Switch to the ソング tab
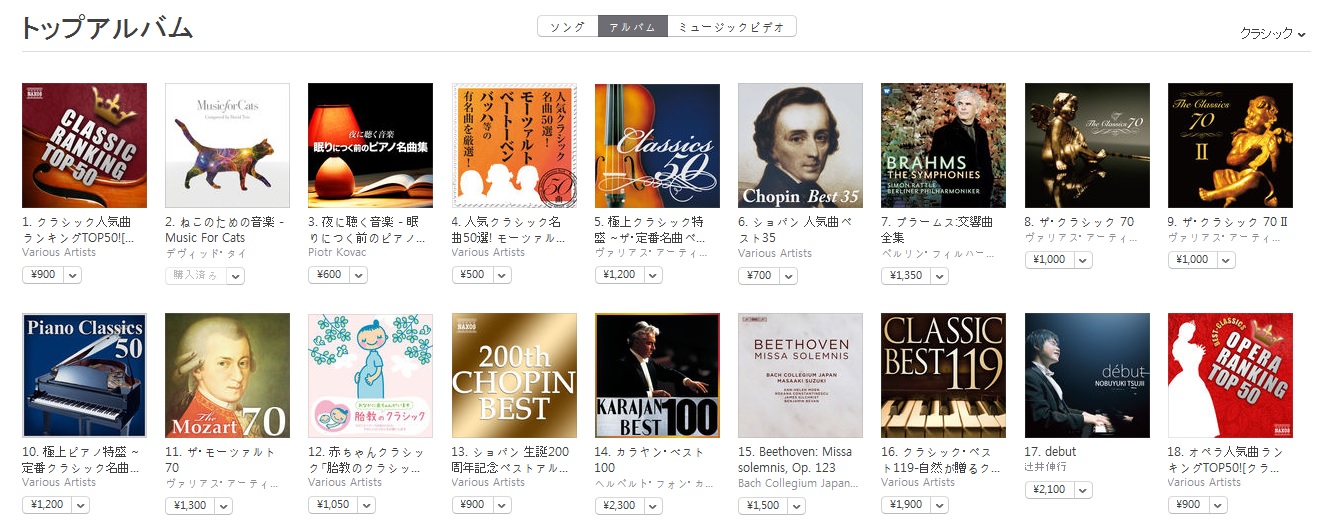 (567, 27)
